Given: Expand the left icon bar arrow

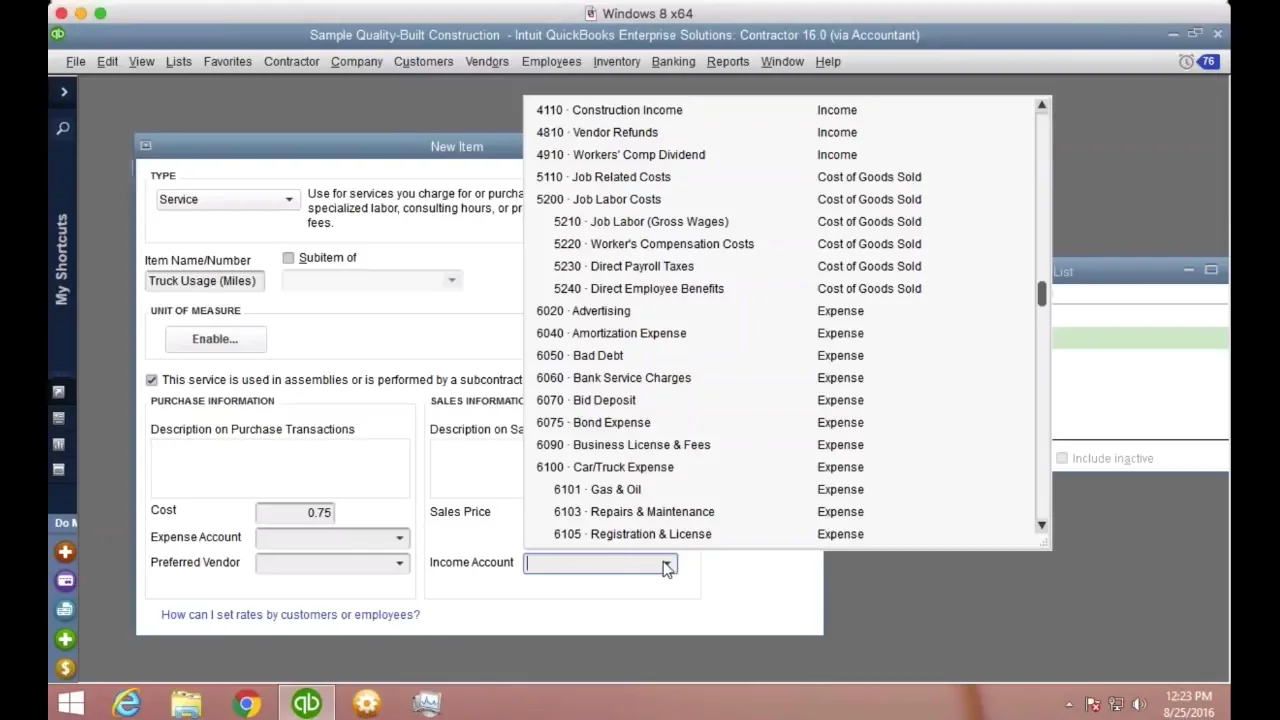Looking at the screenshot, I should [64, 92].
